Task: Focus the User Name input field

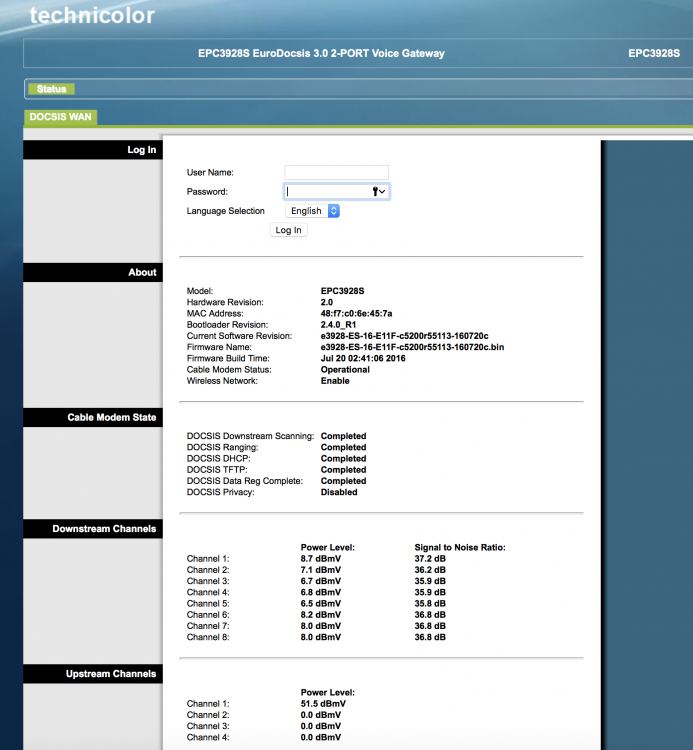Action: (x=336, y=172)
